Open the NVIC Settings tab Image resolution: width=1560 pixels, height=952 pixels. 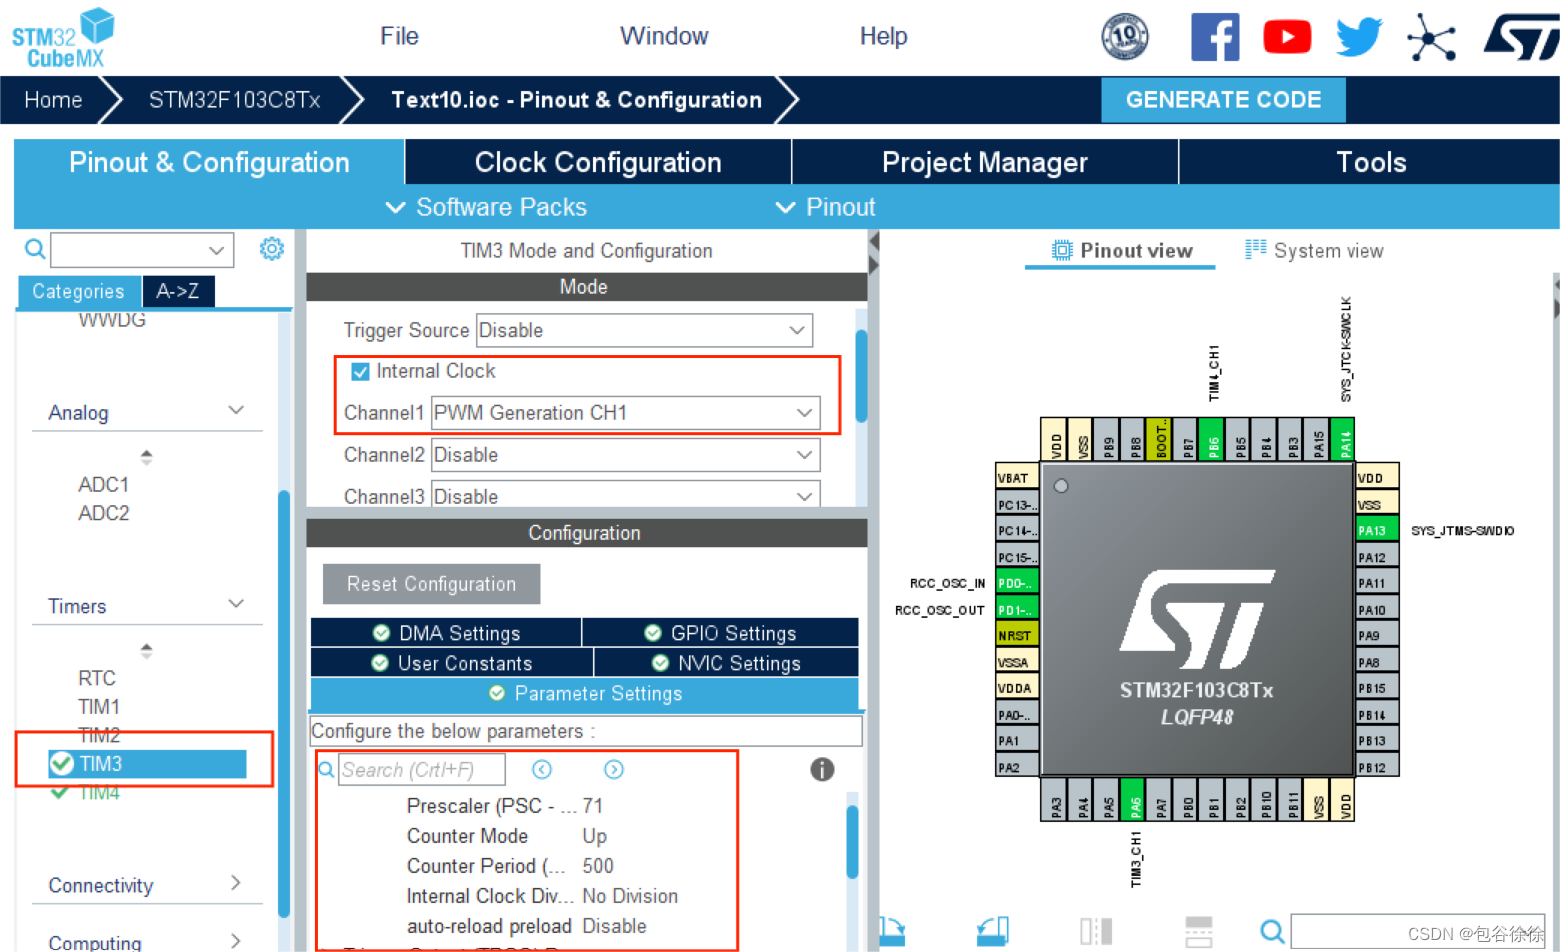click(x=726, y=663)
